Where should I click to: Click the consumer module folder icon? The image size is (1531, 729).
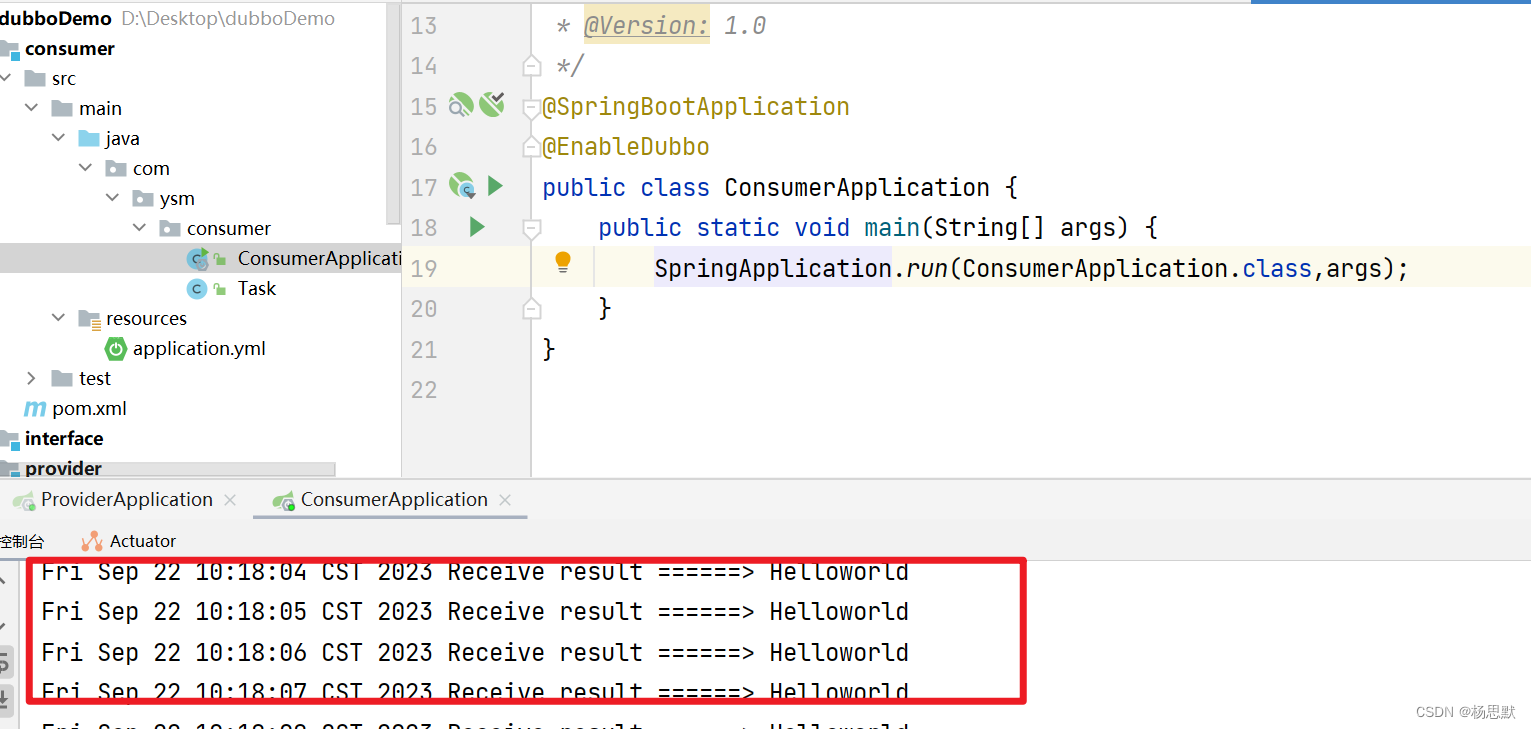(10, 49)
